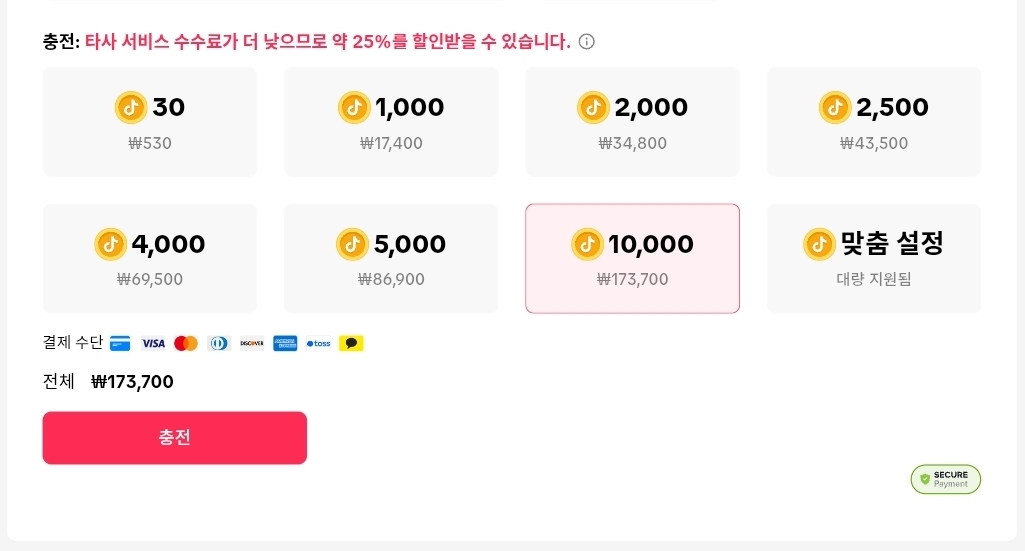Pick the 2,500 coins package
1025x551 pixels.
(x=873, y=122)
